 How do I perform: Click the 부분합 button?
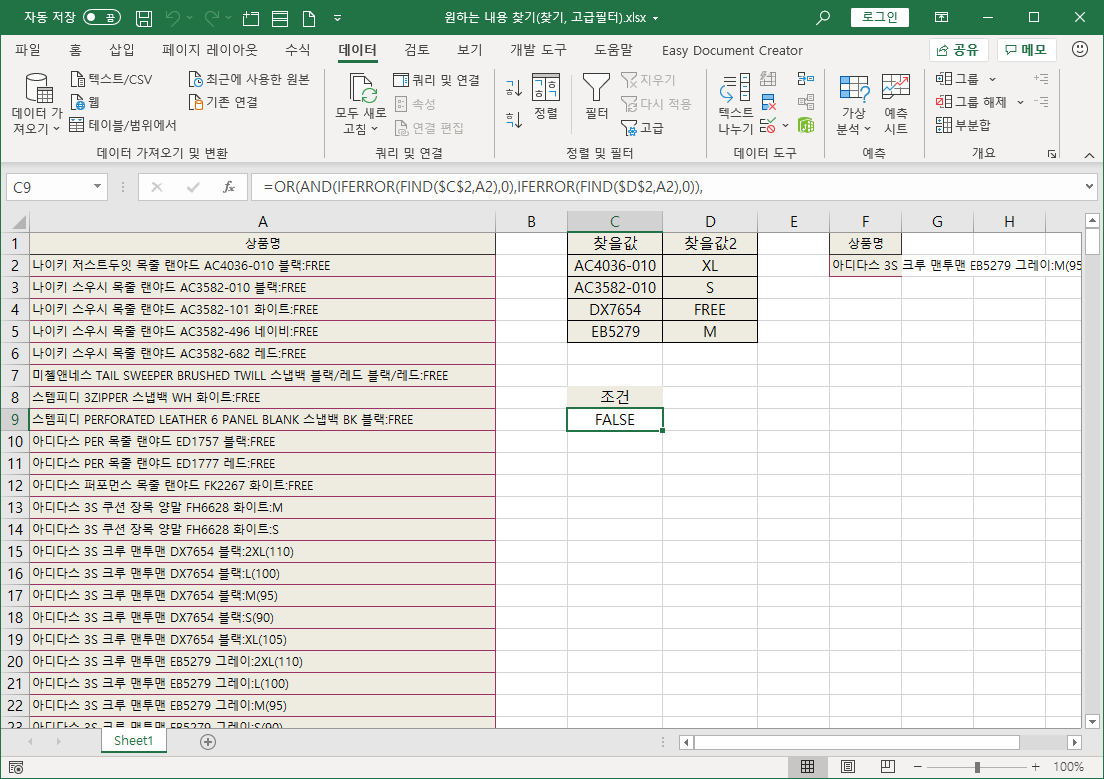(x=962, y=125)
